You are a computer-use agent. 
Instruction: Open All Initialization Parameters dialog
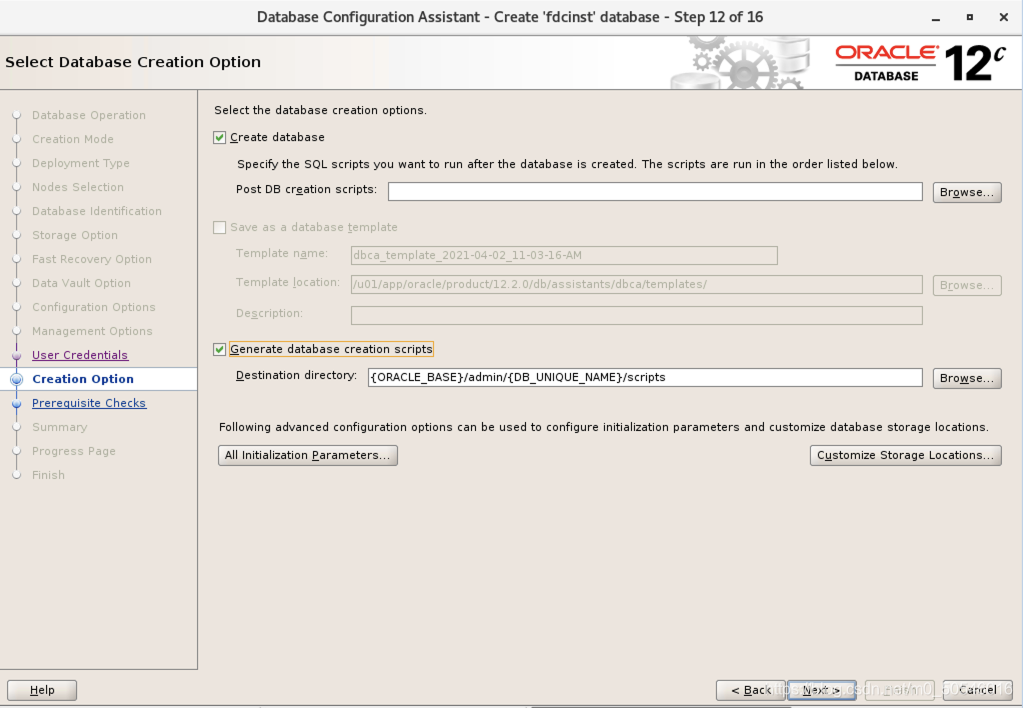[x=308, y=455]
